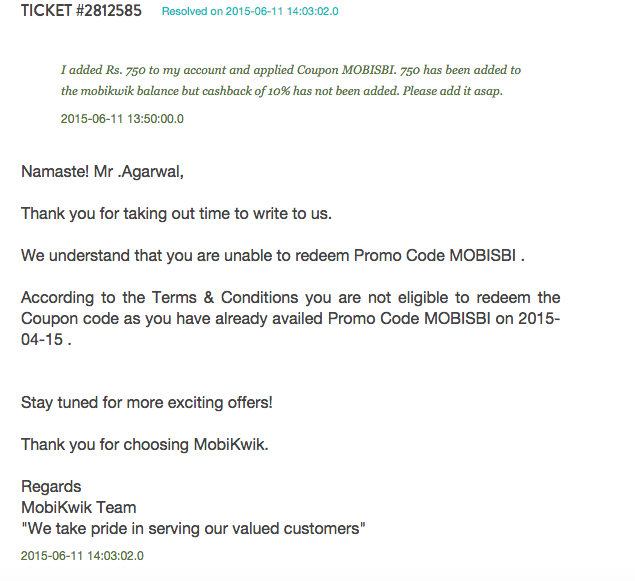Click the 13:50:00.0 message timestamp
Screen dimensions: 635x581
(122, 119)
